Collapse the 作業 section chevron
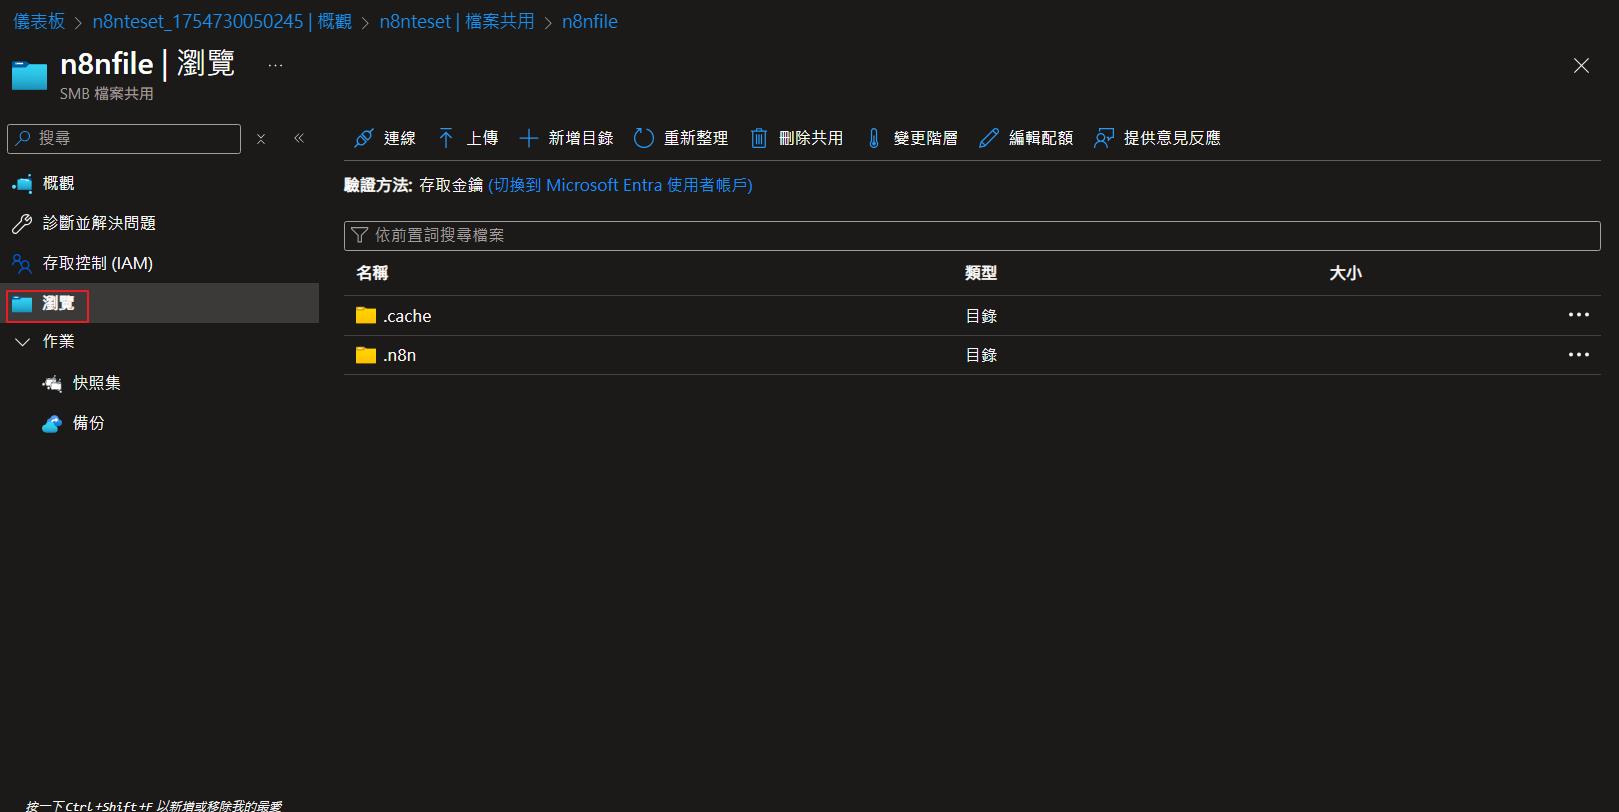Viewport: 1619px width, 812px height. click(23, 342)
